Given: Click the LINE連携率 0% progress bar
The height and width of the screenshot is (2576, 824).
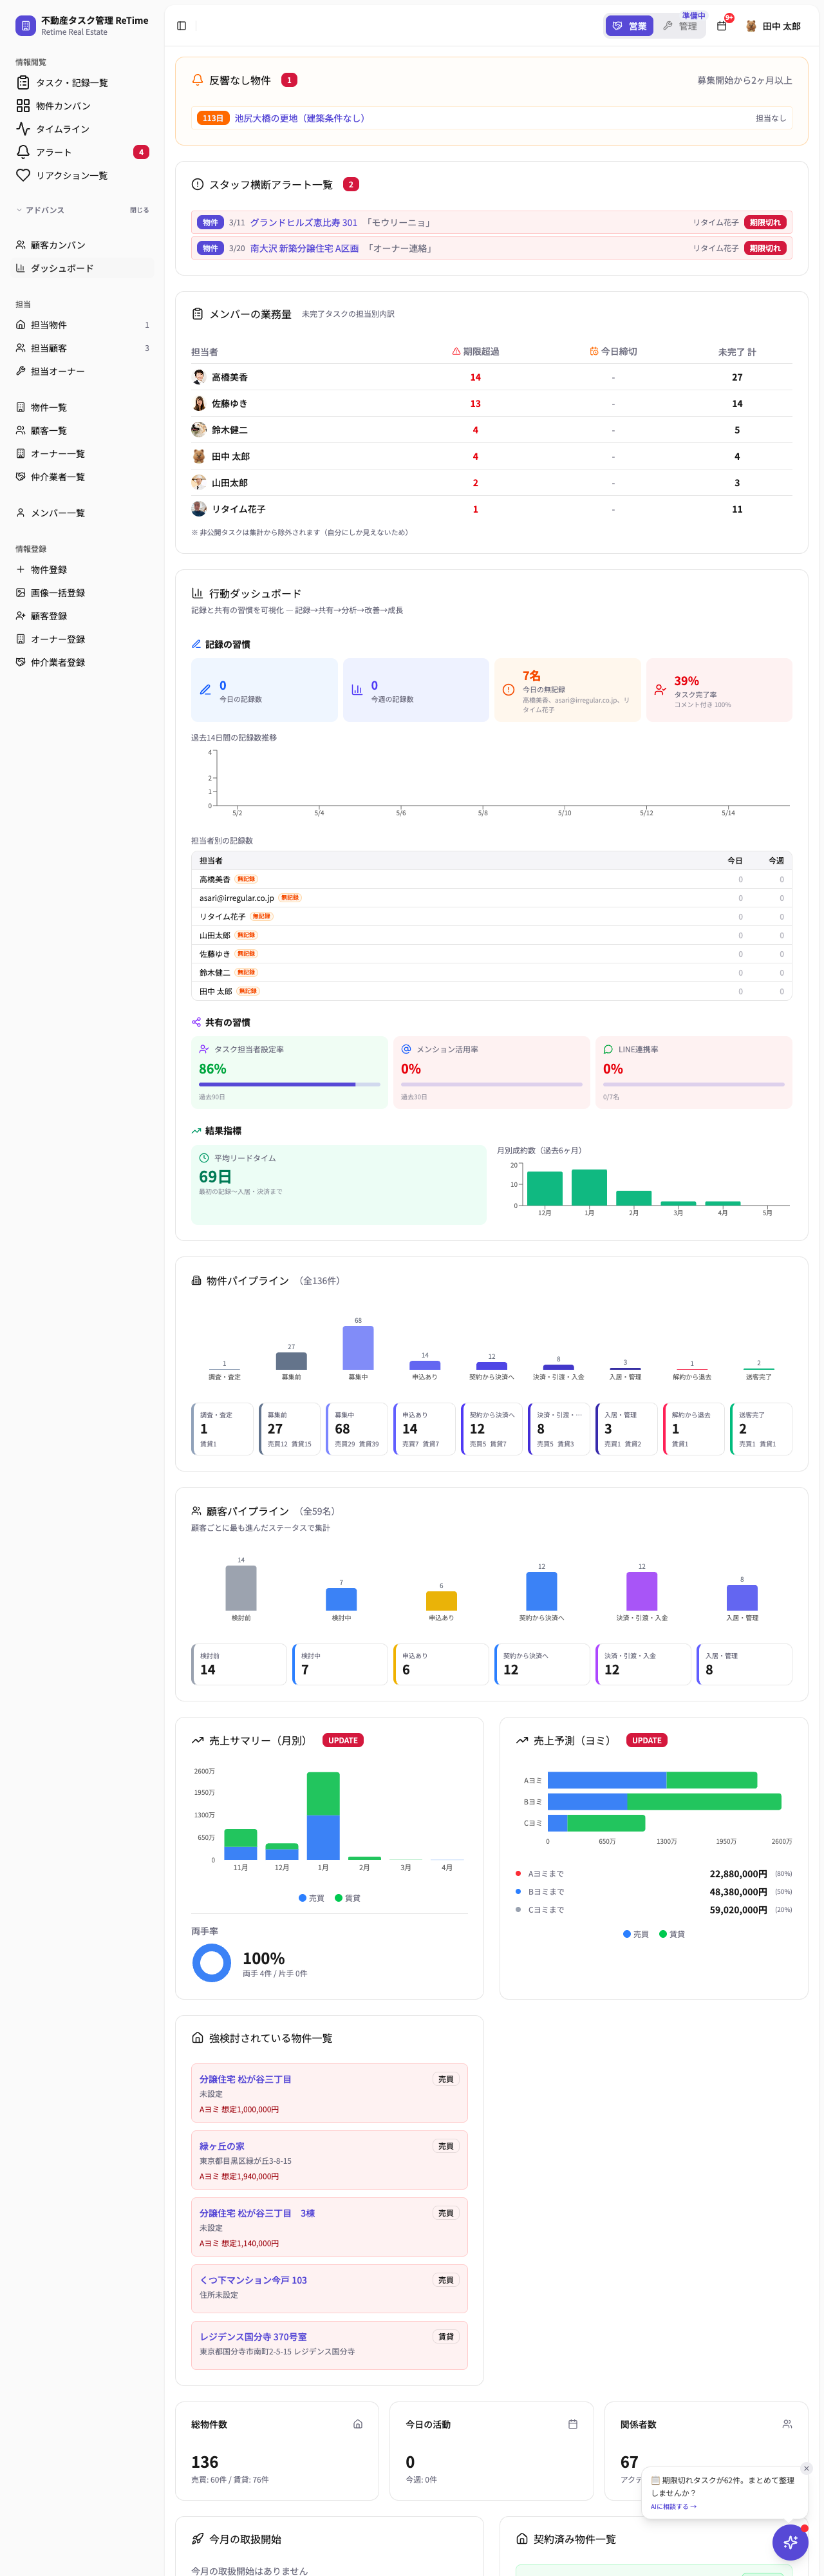Looking at the screenshot, I should [x=693, y=1084].
